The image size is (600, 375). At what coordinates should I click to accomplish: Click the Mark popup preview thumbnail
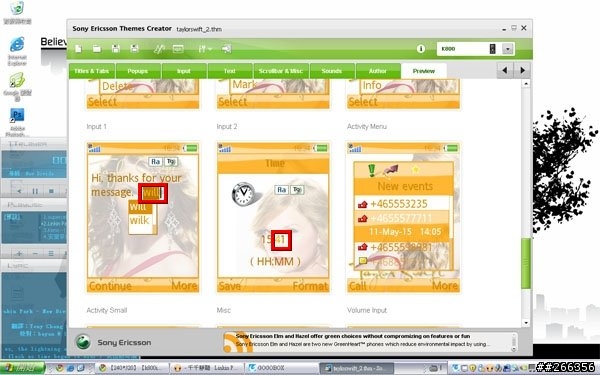[273, 94]
